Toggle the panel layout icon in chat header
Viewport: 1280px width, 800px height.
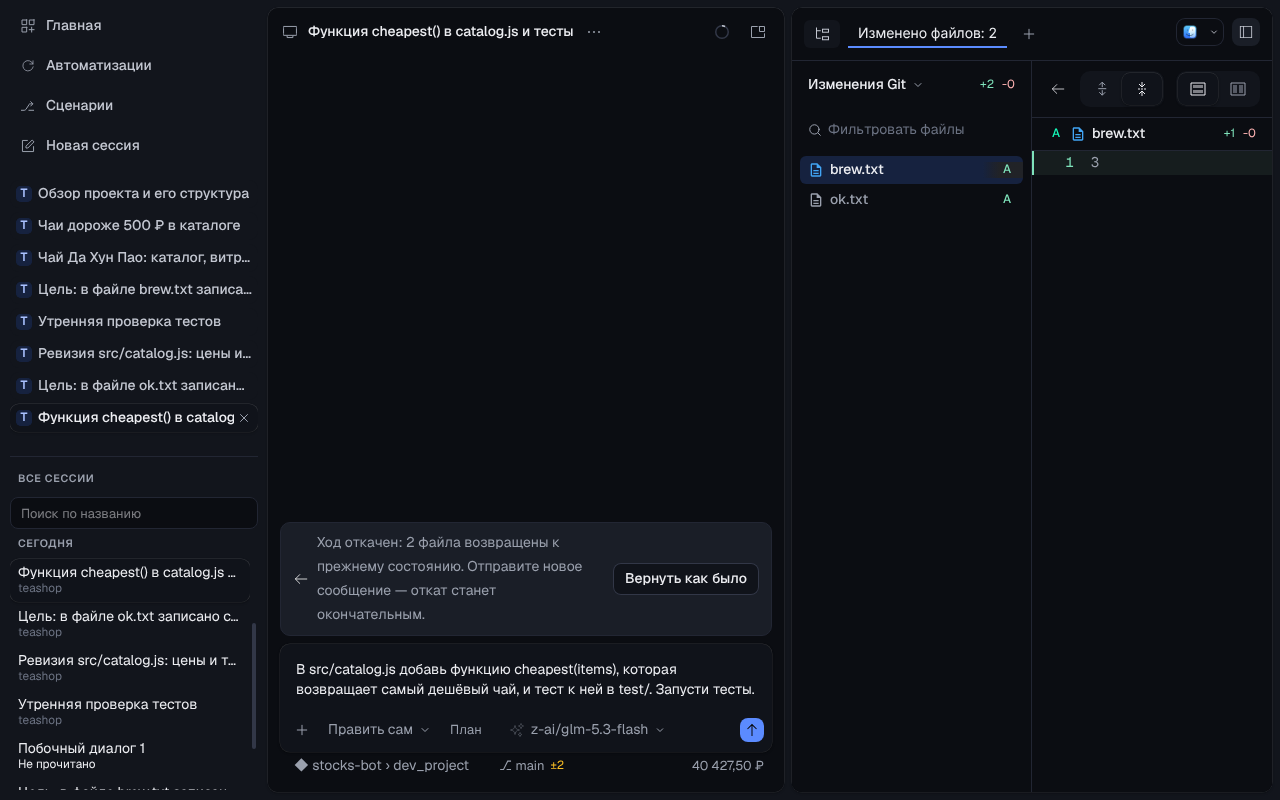(758, 32)
